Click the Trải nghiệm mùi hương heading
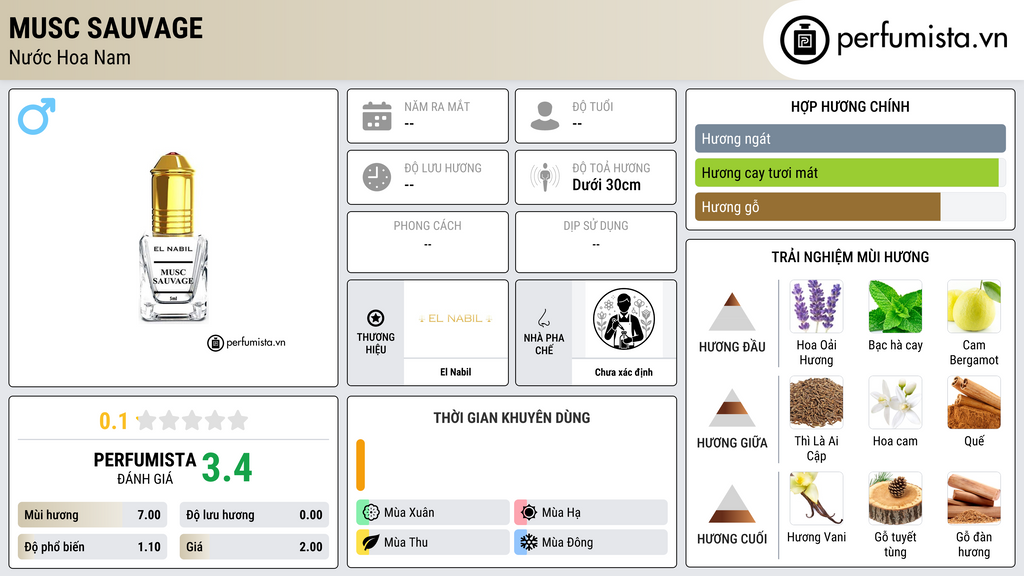Viewport: 1024px width, 576px height. tap(850, 257)
